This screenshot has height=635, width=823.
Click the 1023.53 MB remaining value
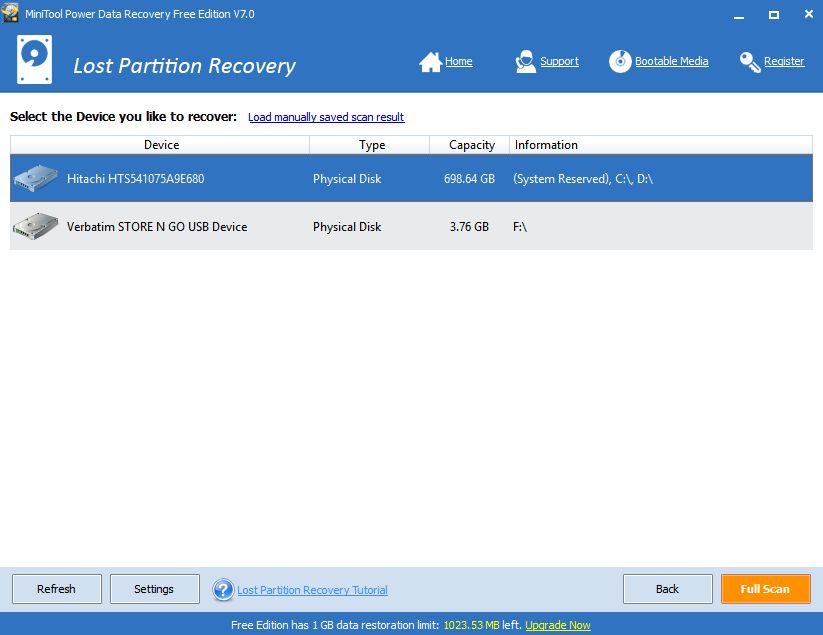pyautogui.click(x=471, y=625)
